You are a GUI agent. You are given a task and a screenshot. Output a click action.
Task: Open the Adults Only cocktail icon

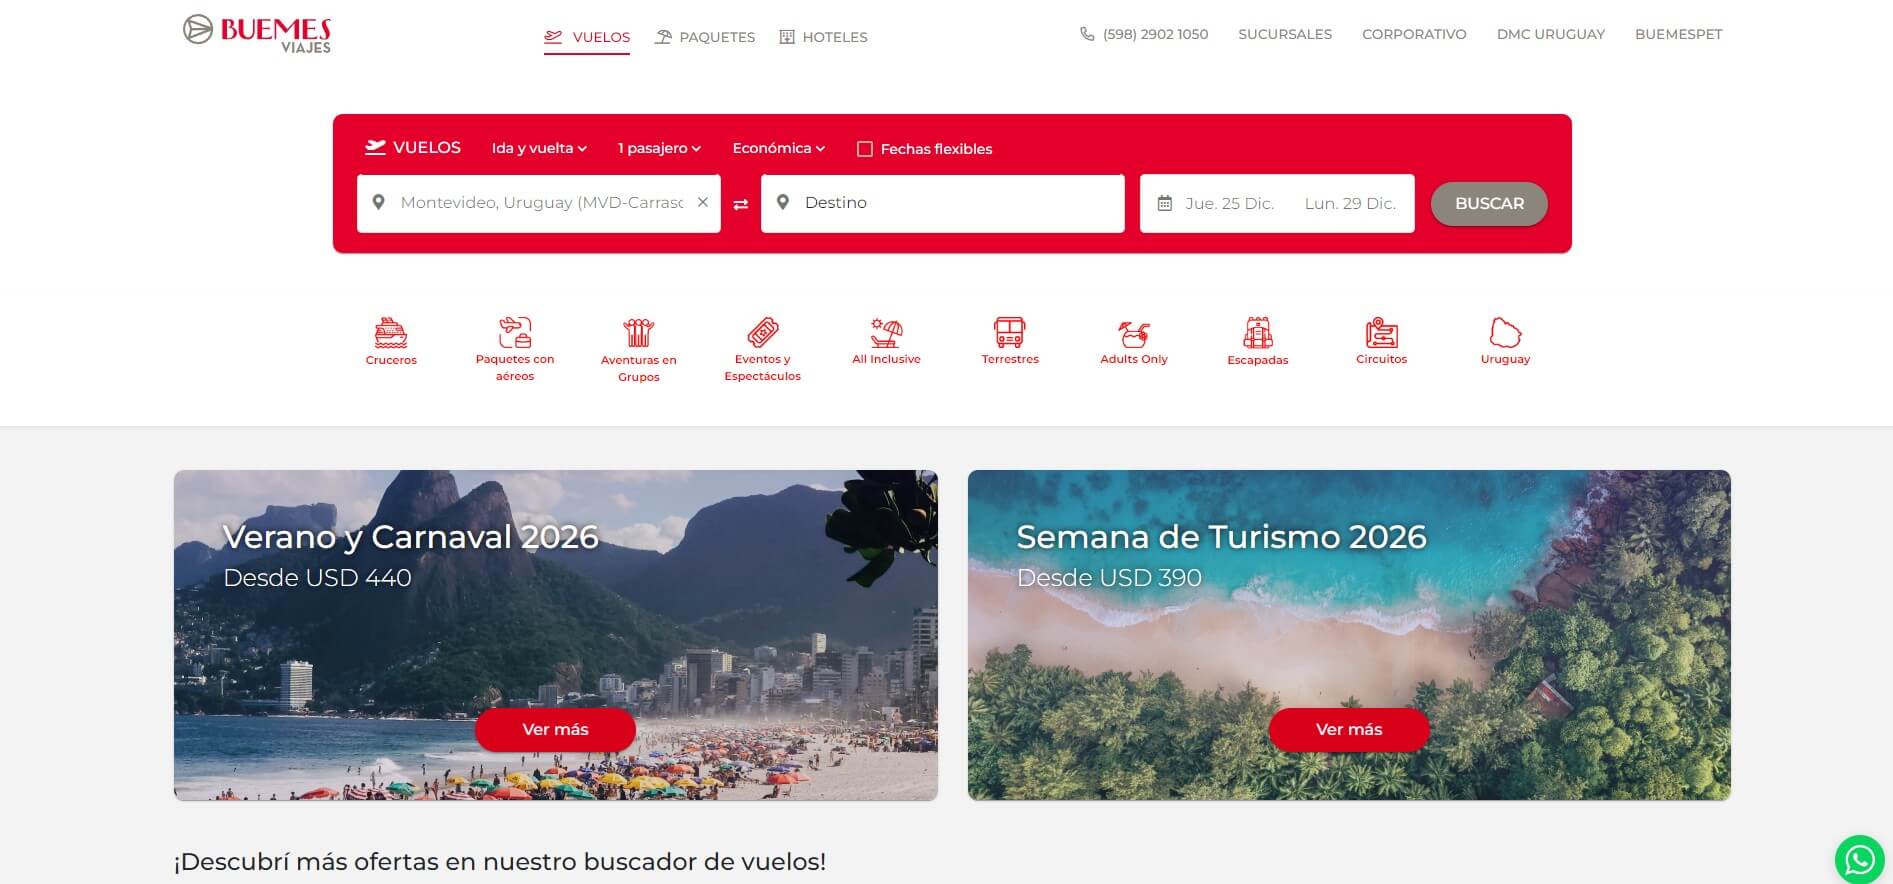[1134, 332]
